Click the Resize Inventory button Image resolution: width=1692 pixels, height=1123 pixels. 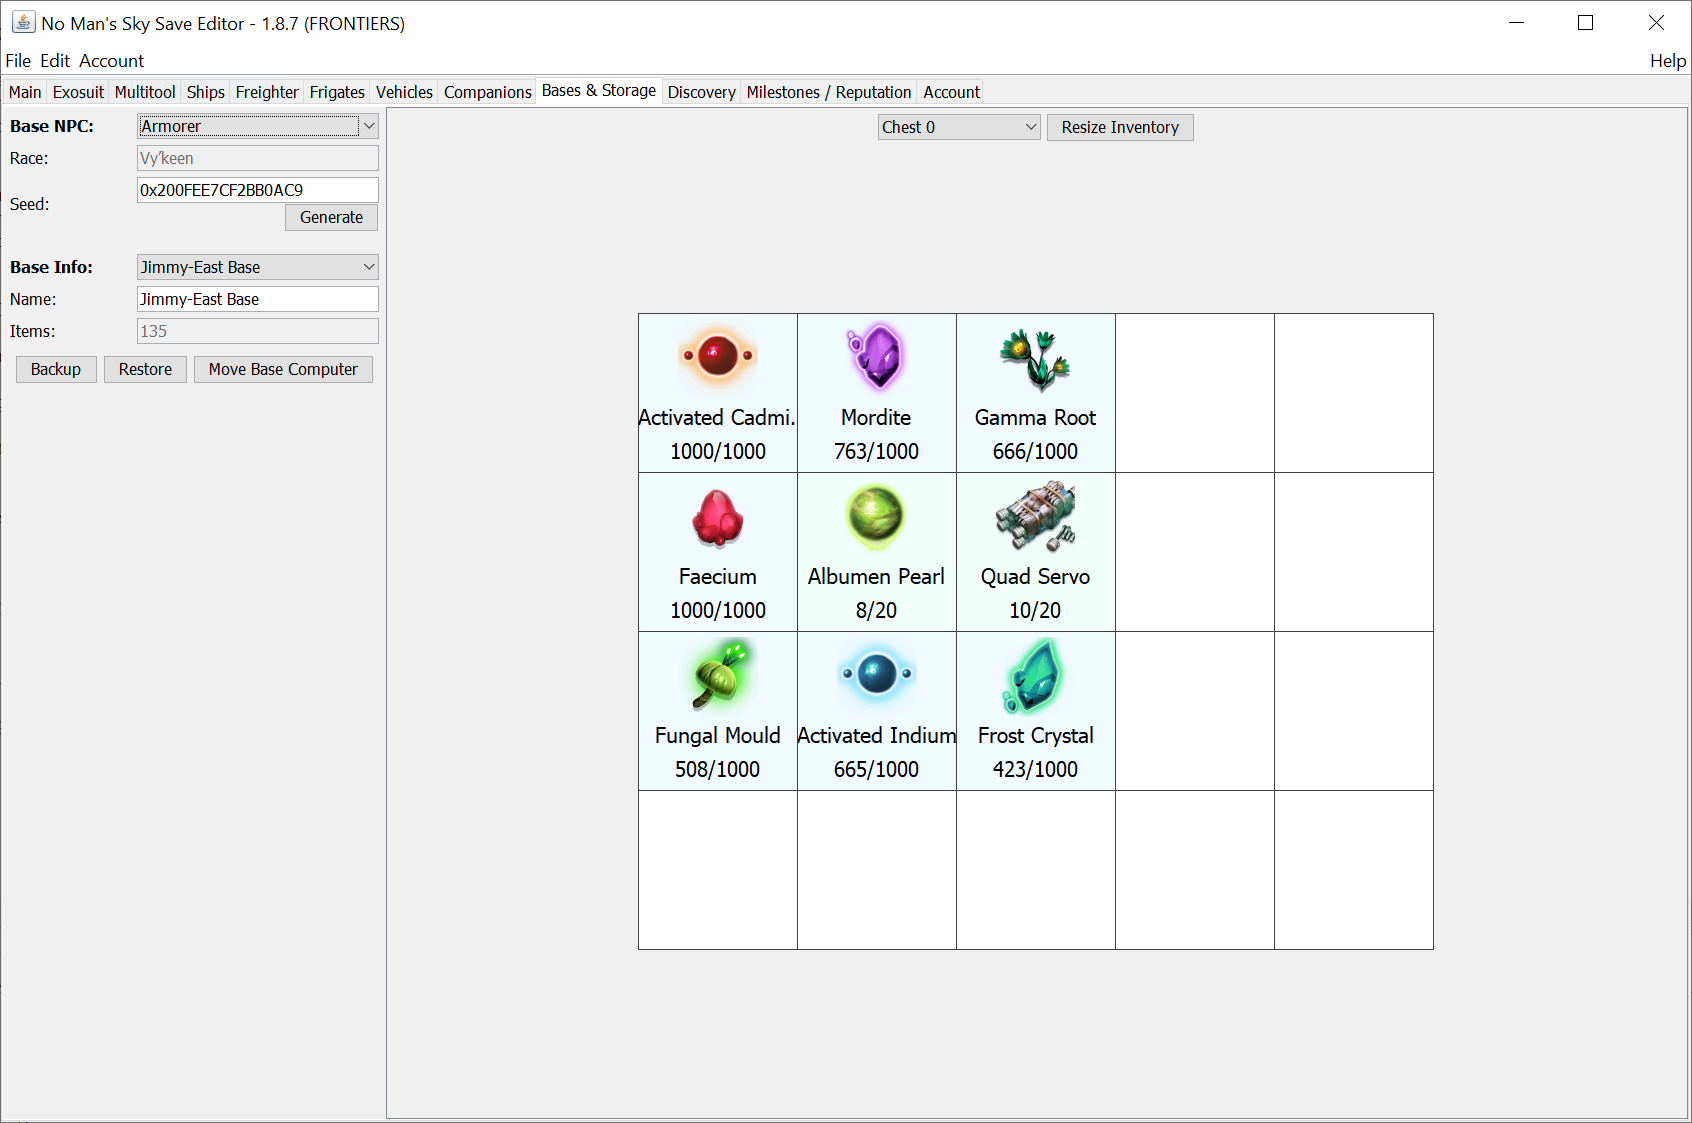pyautogui.click(x=1120, y=127)
